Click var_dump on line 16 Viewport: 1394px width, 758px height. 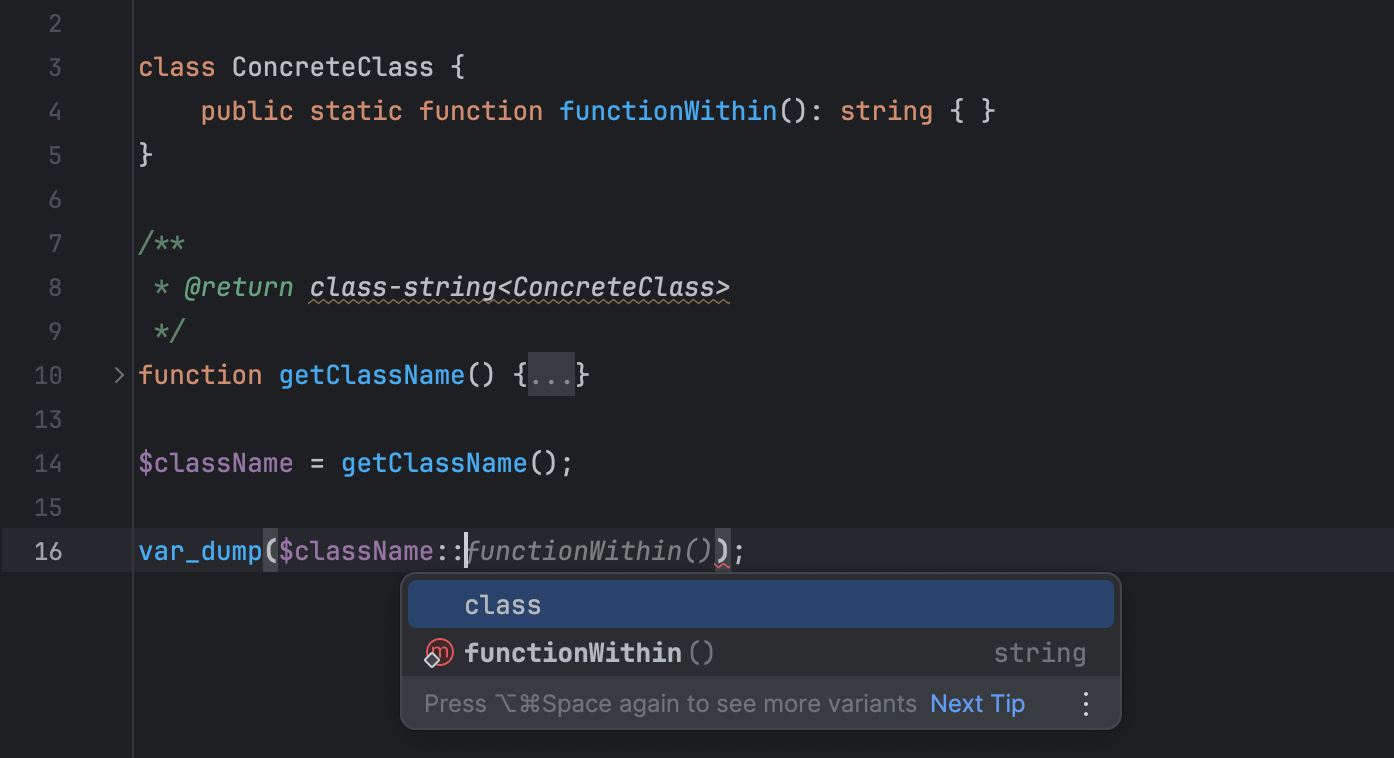coord(200,551)
